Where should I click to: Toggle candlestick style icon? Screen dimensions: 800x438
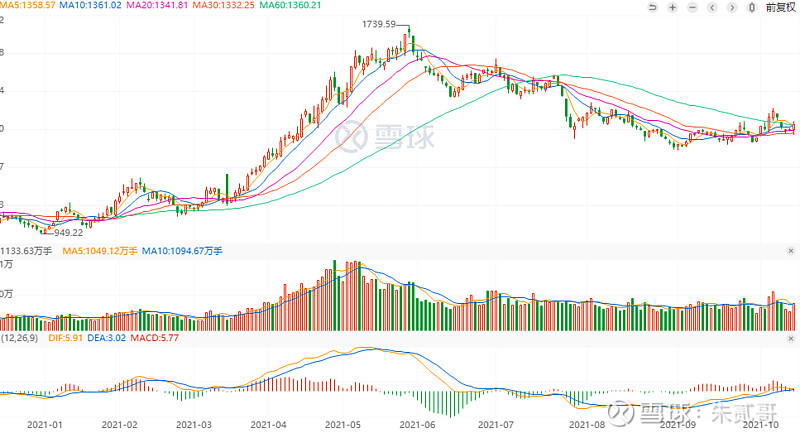[752, 8]
